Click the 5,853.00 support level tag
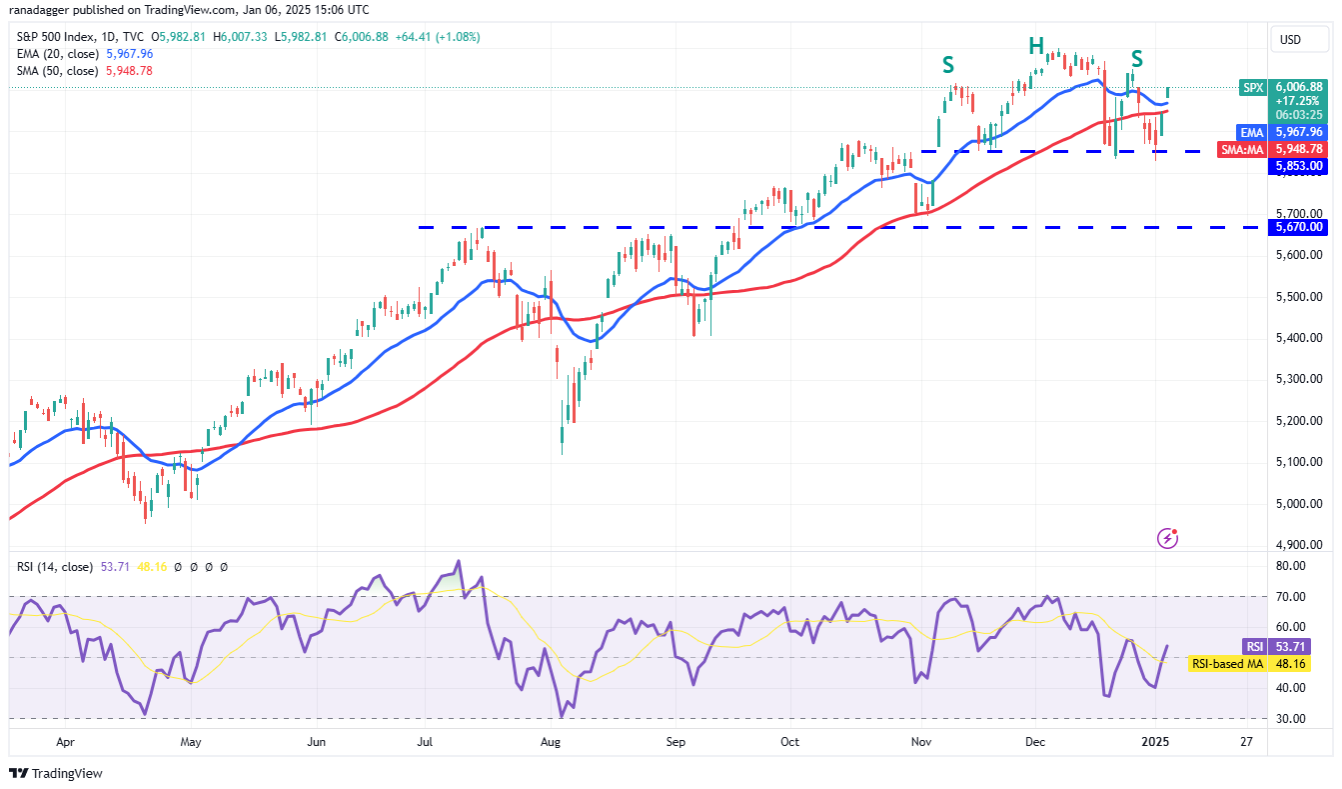1342x789 pixels. point(1299,166)
